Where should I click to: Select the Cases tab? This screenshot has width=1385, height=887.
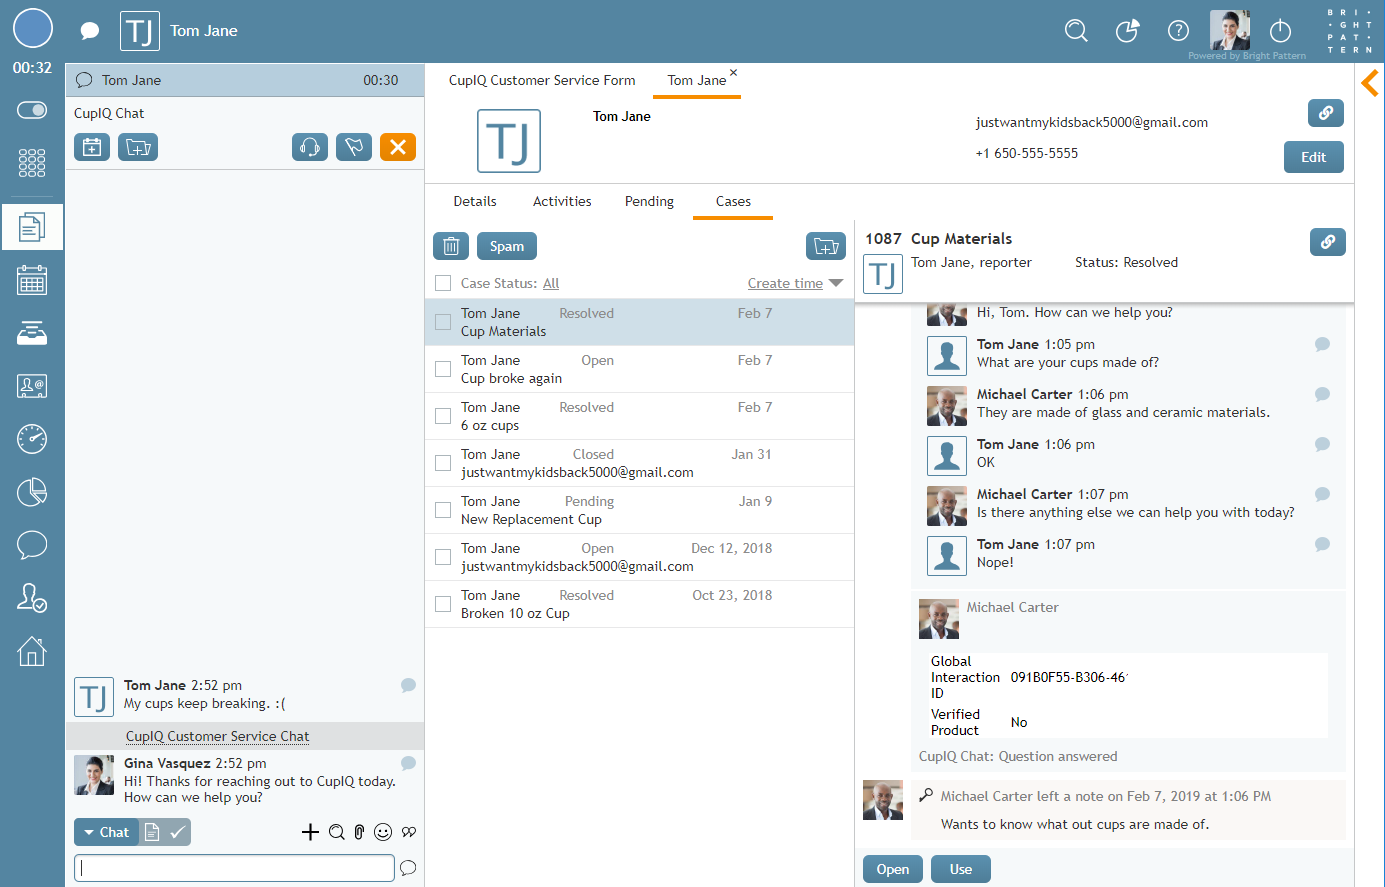coord(733,201)
